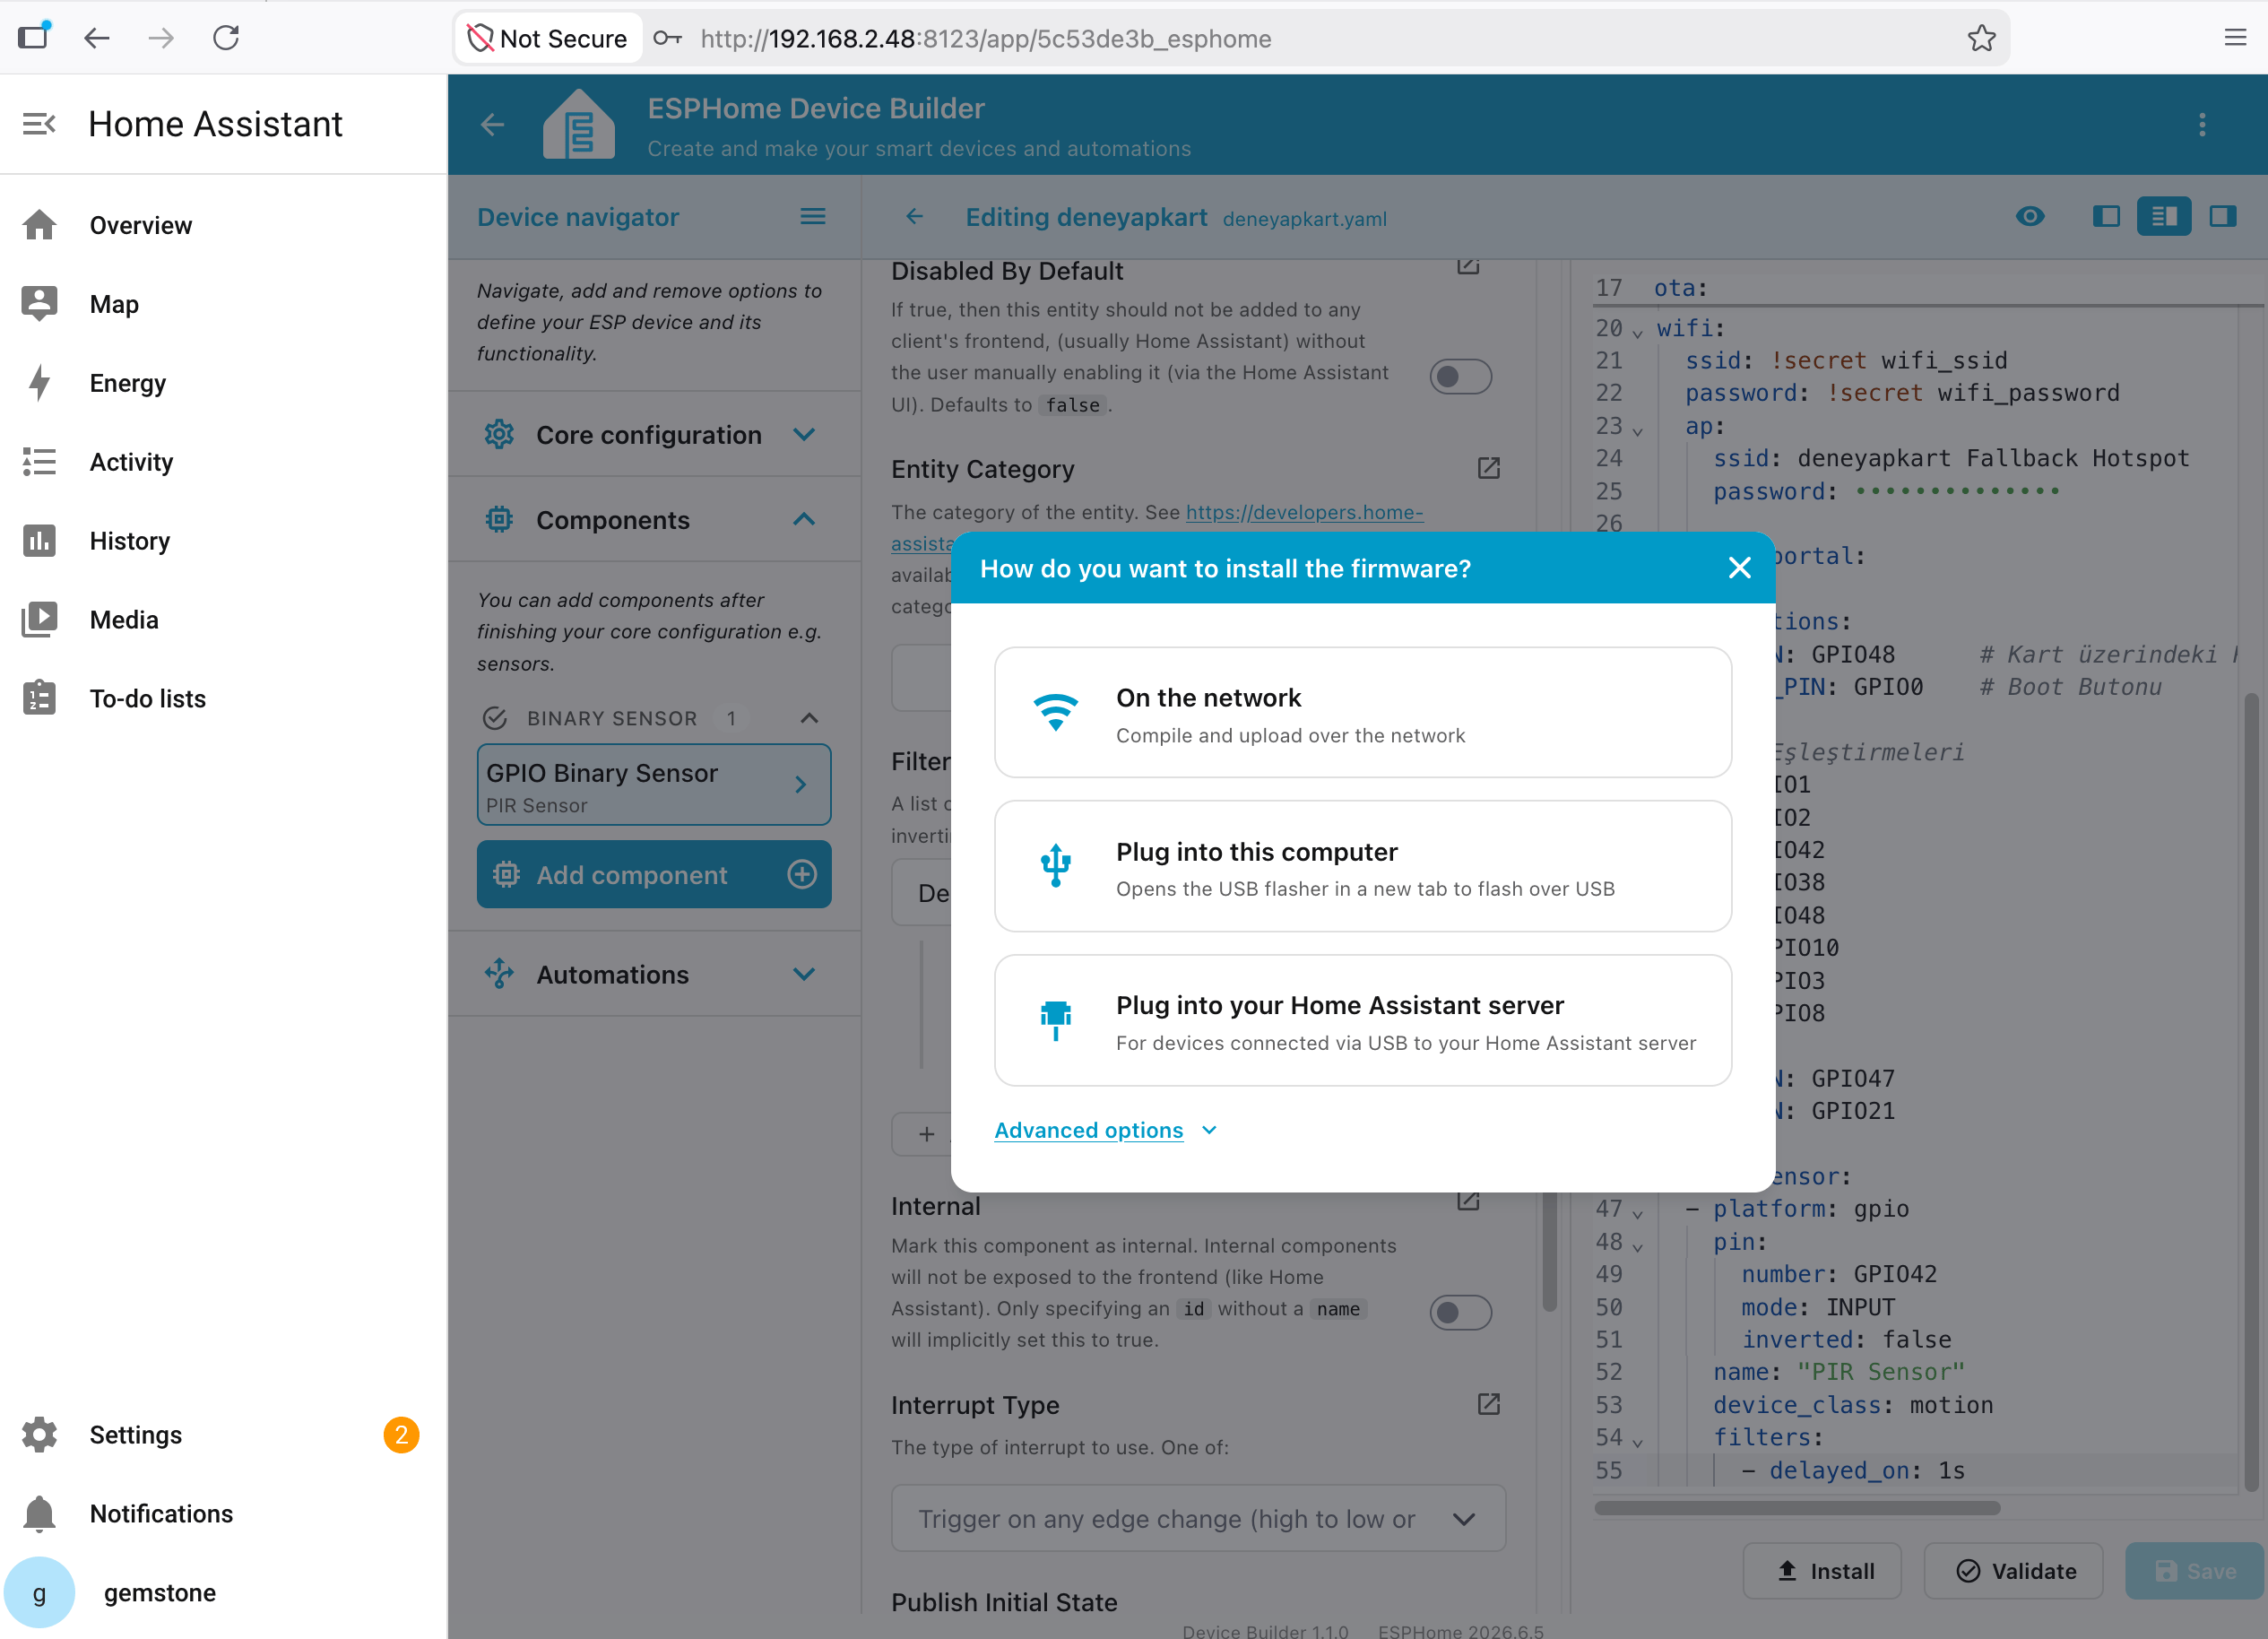This screenshot has width=2268, height=1639.
Task: Reload the browser page
Action: (226, 38)
